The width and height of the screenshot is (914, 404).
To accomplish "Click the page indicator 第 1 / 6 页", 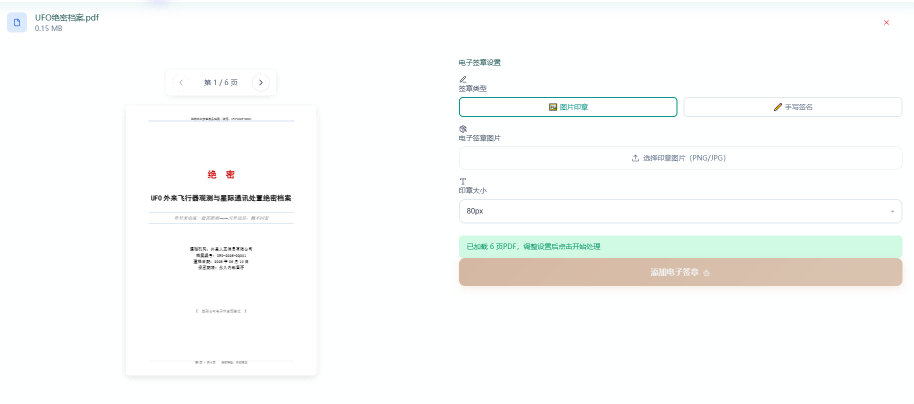I will (x=221, y=83).
